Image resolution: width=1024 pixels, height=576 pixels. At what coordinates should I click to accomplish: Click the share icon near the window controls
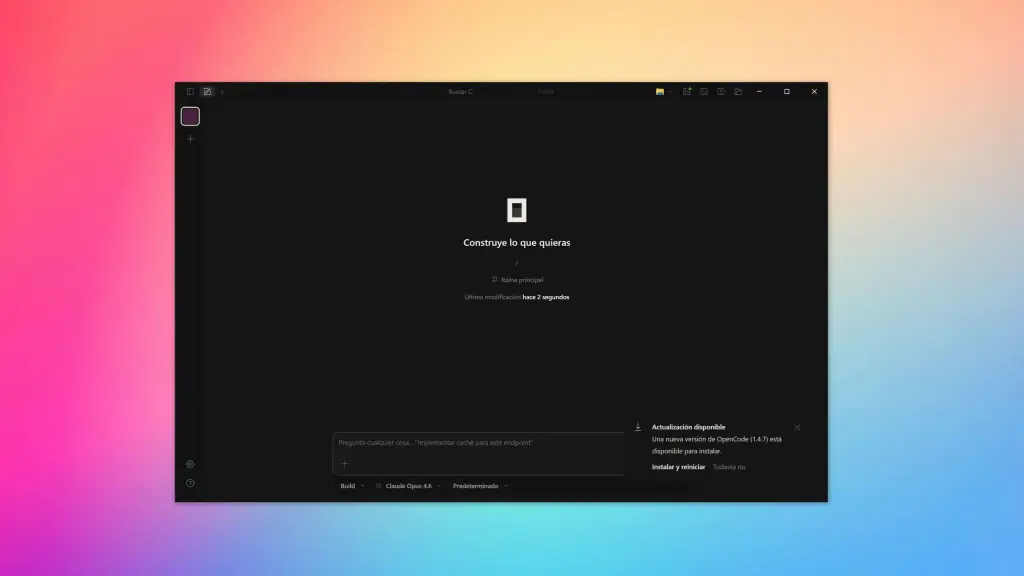(738, 91)
